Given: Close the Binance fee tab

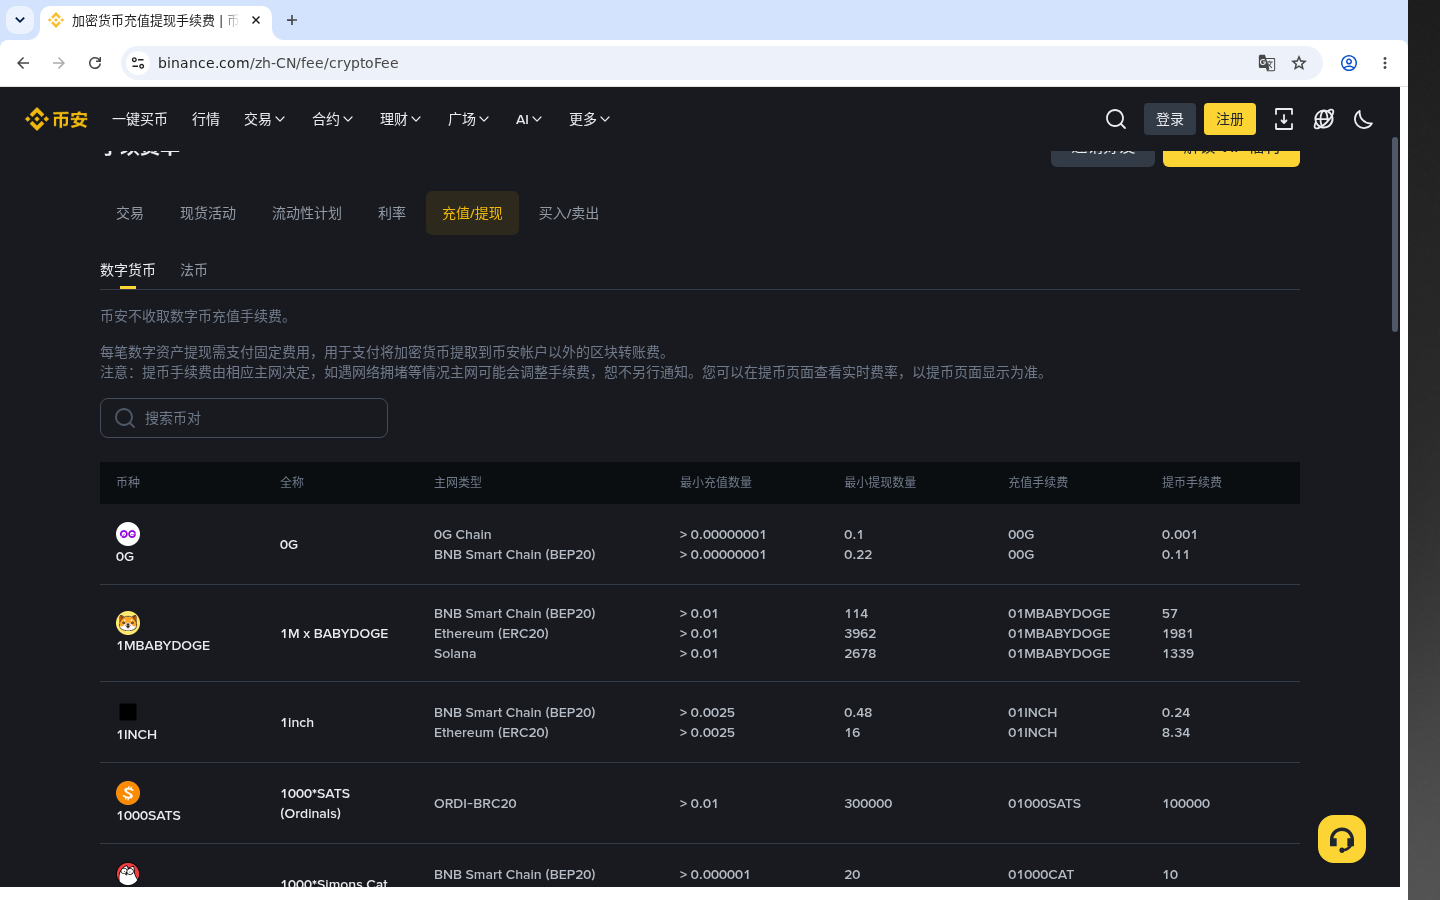Looking at the screenshot, I should [256, 20].
